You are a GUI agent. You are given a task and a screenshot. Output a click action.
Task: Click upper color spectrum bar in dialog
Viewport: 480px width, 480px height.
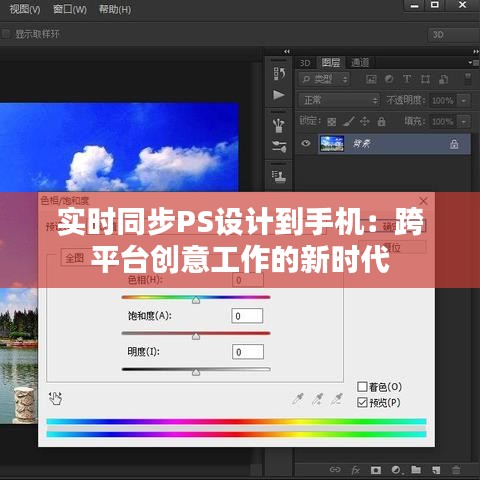236,422
